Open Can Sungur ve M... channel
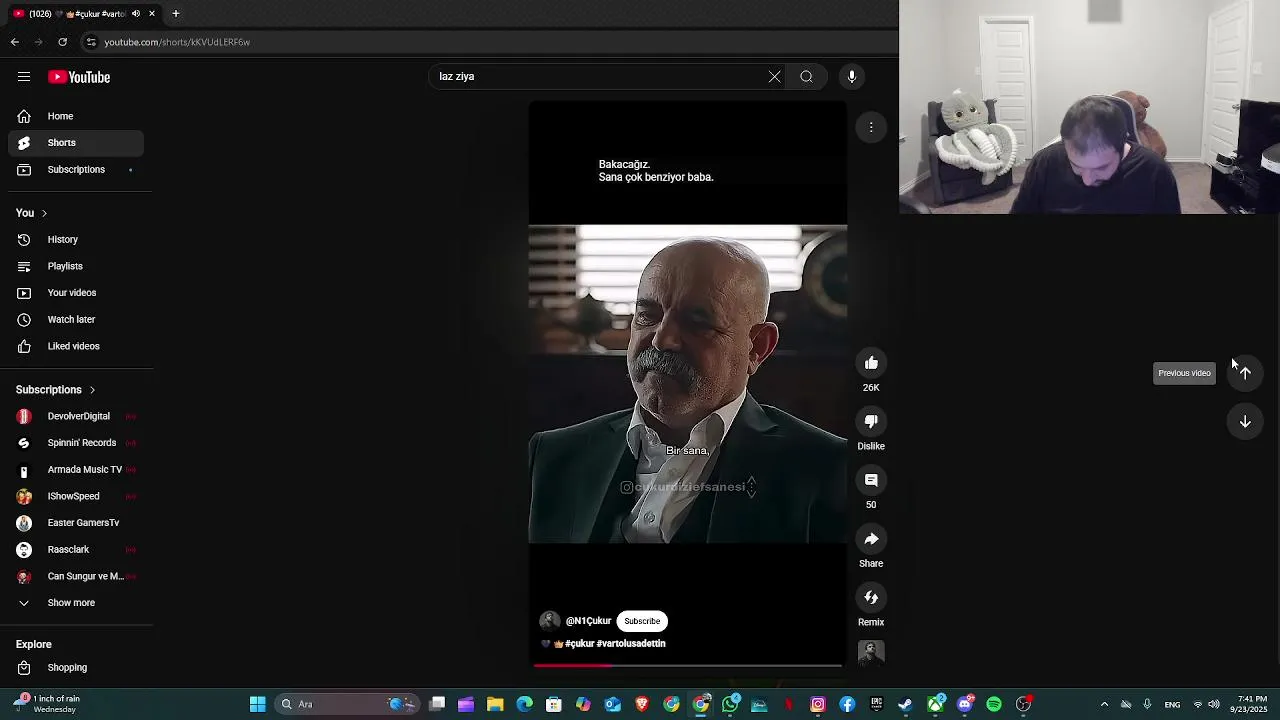 (x=76, y=576)
